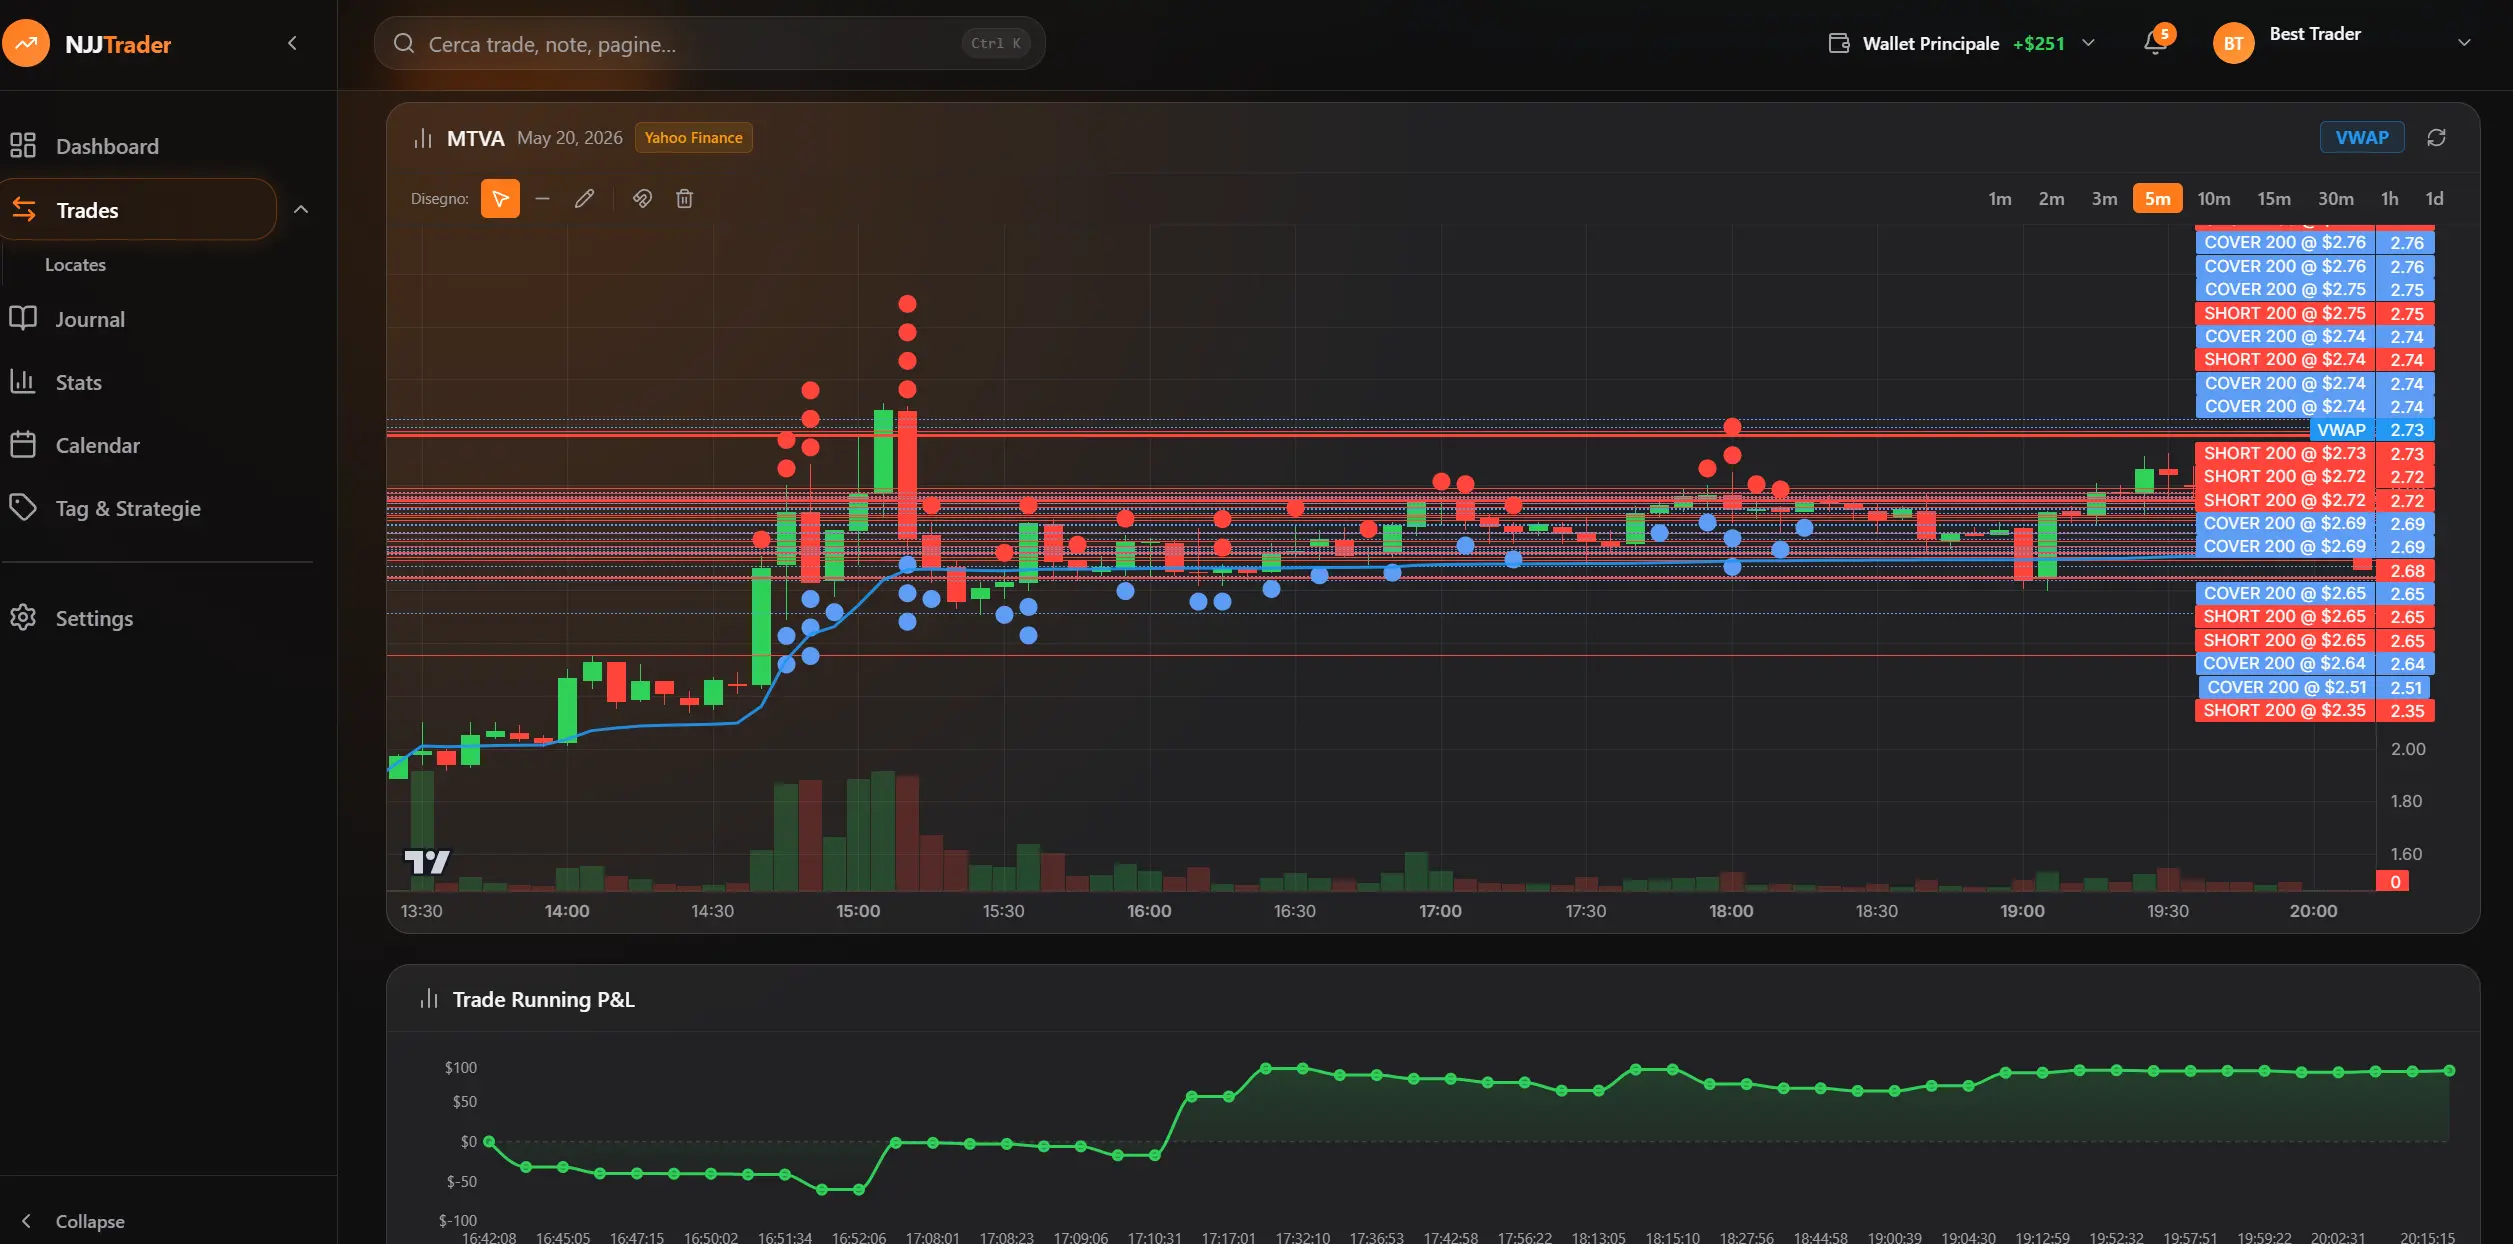Collapse sidebar using top chevron arrow

(292, 43)
